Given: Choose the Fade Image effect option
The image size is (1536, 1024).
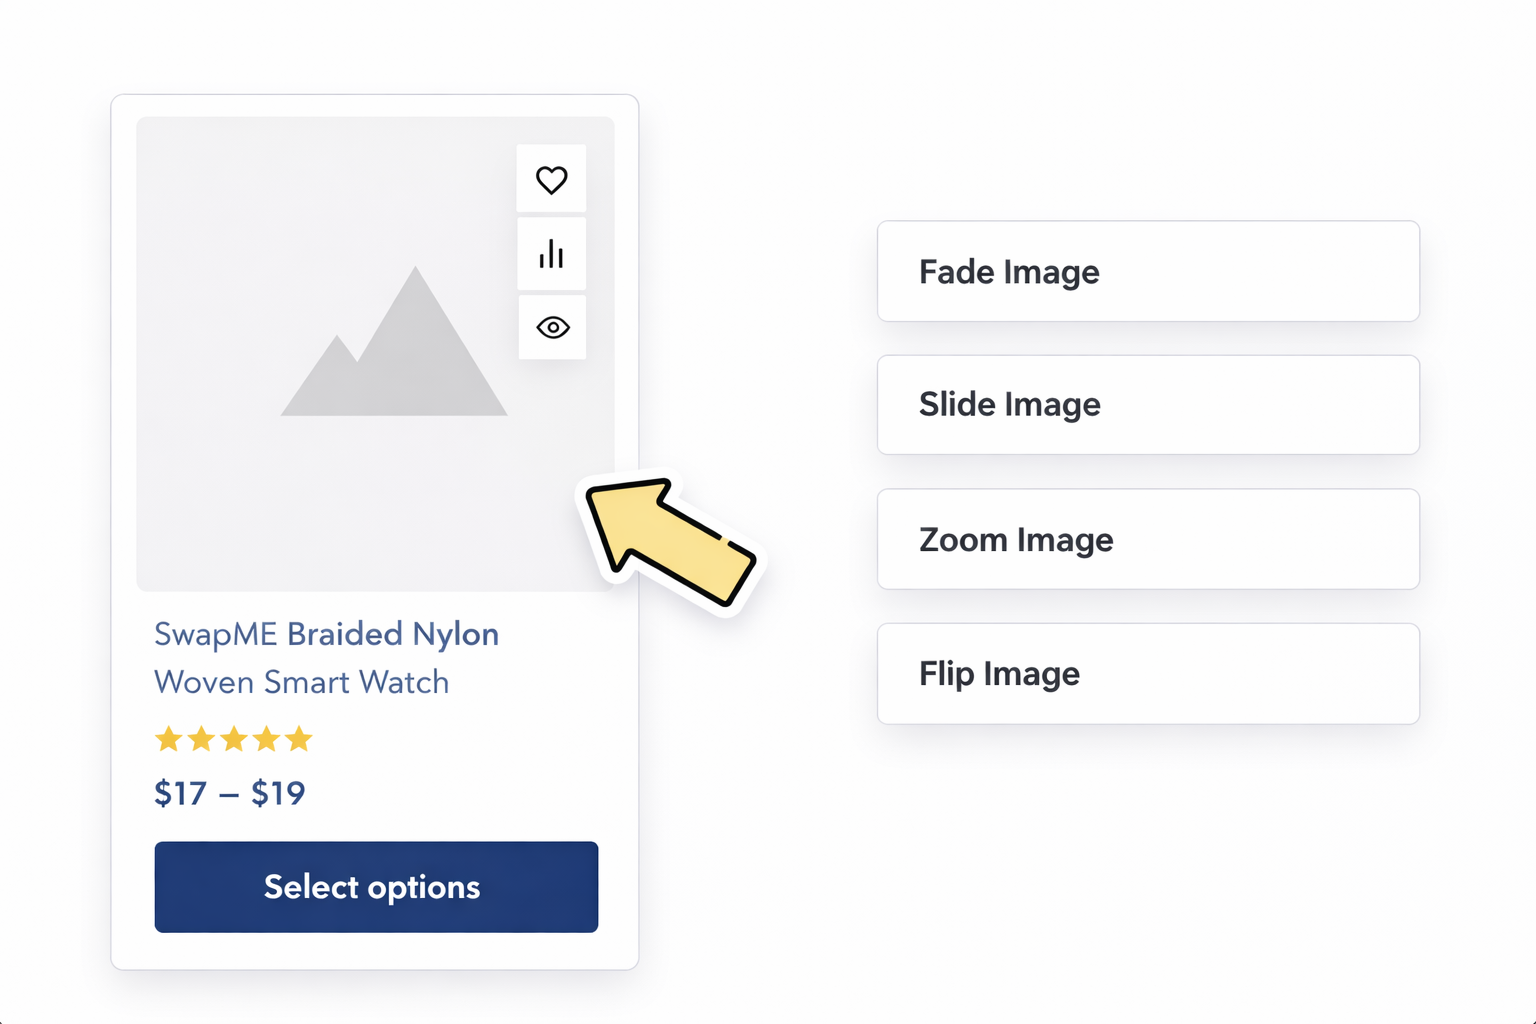Looking at the screenshot, I should [x=1147, y=271].
